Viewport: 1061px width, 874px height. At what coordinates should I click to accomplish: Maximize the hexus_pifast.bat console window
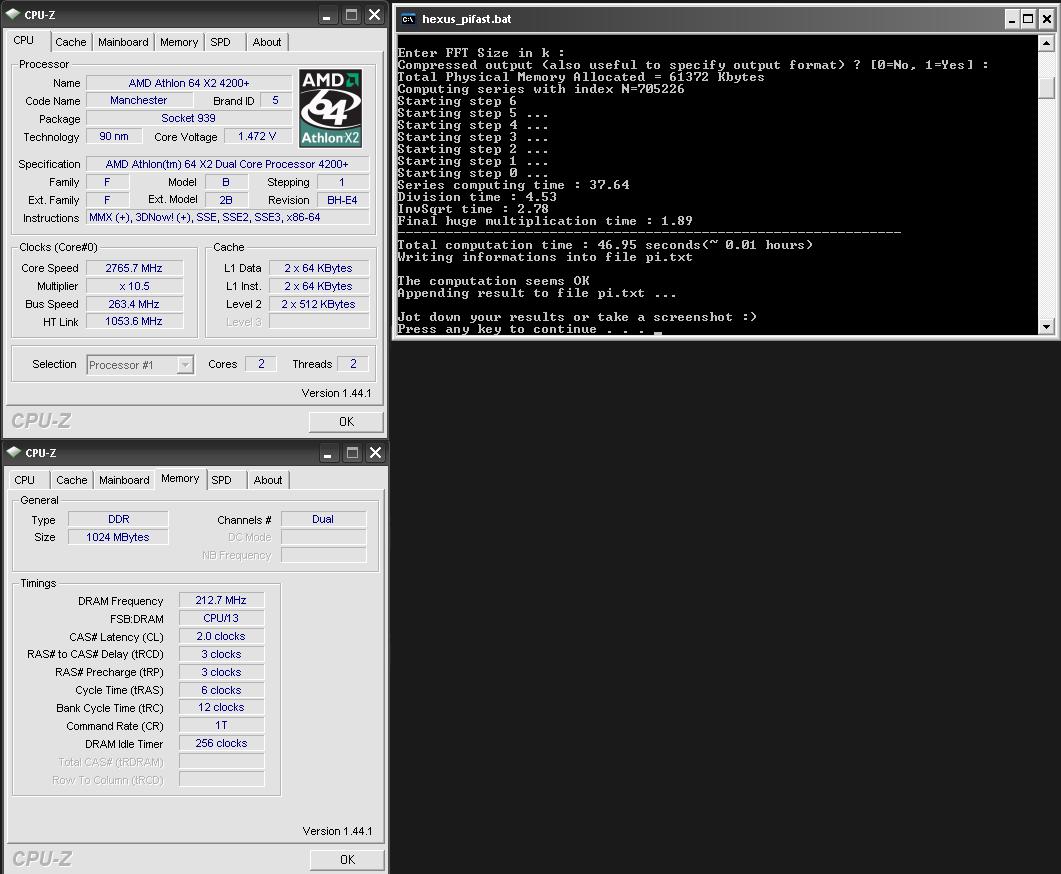coord(1028,19)
